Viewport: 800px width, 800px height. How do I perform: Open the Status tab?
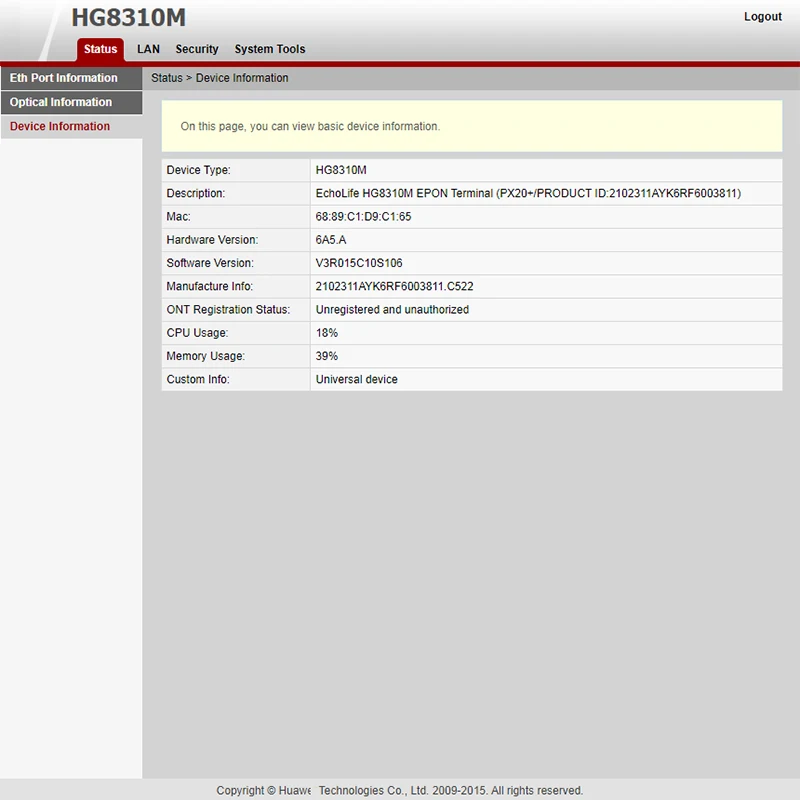point(101,49)
